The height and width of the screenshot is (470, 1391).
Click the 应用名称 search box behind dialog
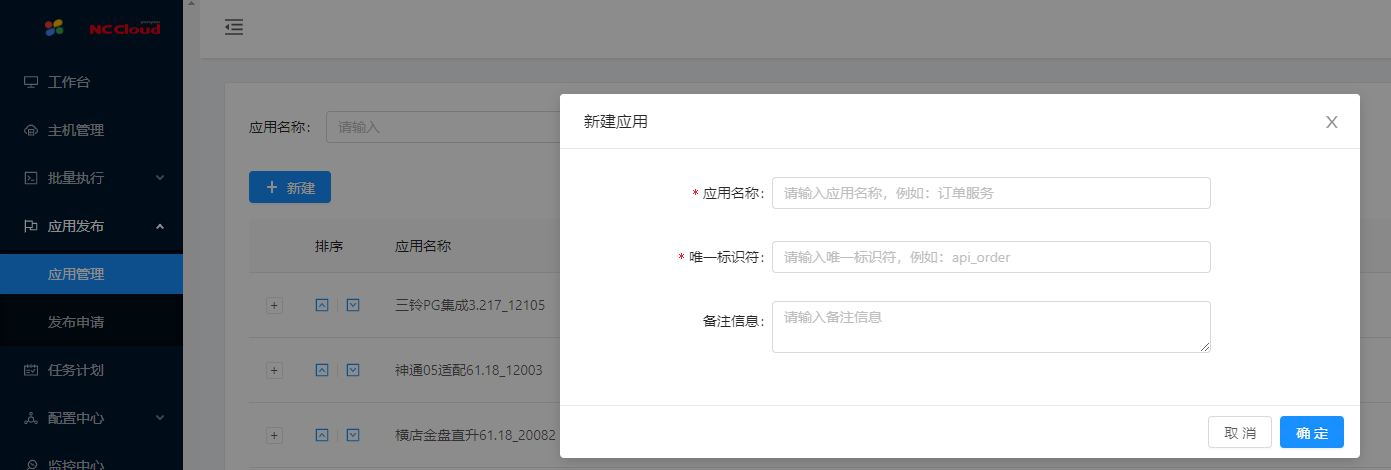(443, 127)
